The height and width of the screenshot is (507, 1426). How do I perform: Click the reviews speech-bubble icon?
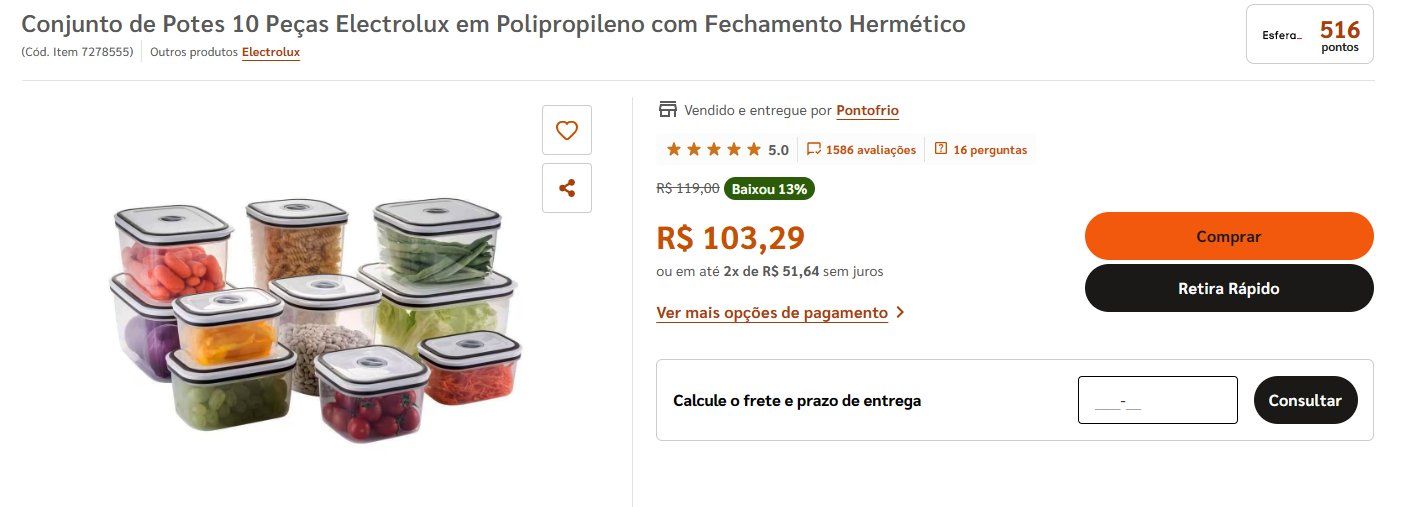pyautogui.click(x=814, y=150)
